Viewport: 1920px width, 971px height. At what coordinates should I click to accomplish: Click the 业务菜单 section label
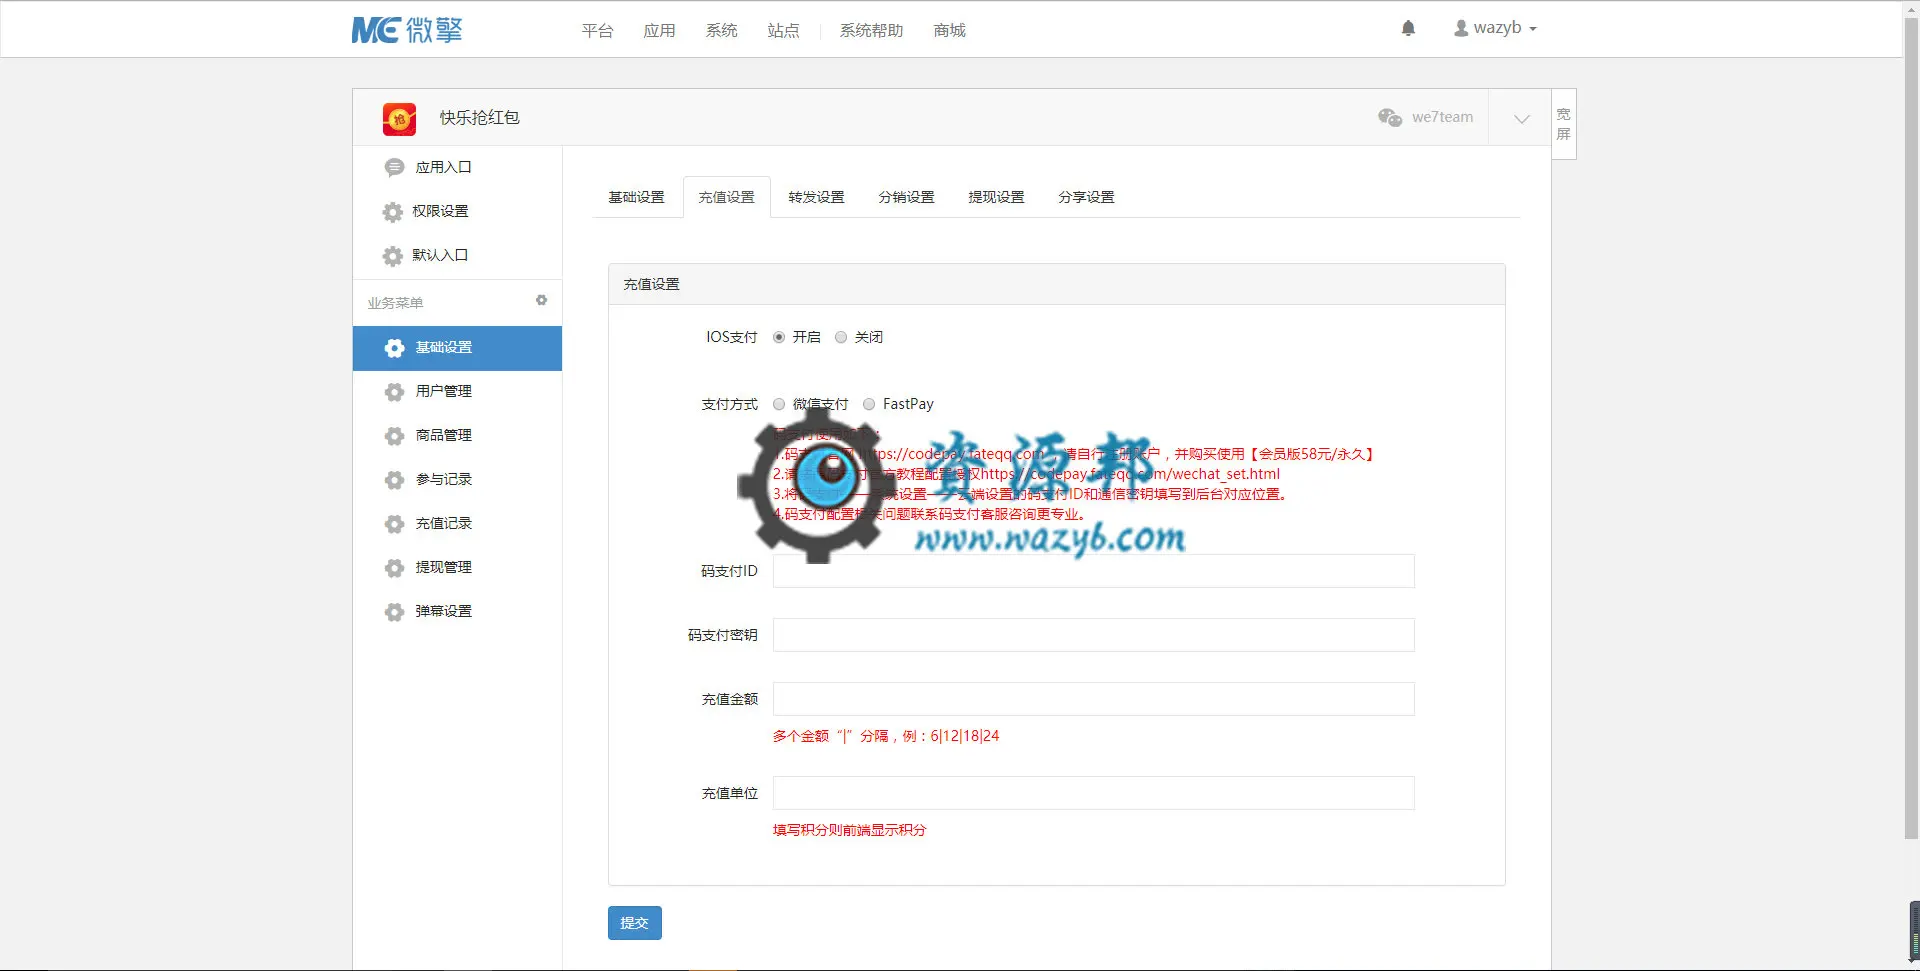click(395, 303)
